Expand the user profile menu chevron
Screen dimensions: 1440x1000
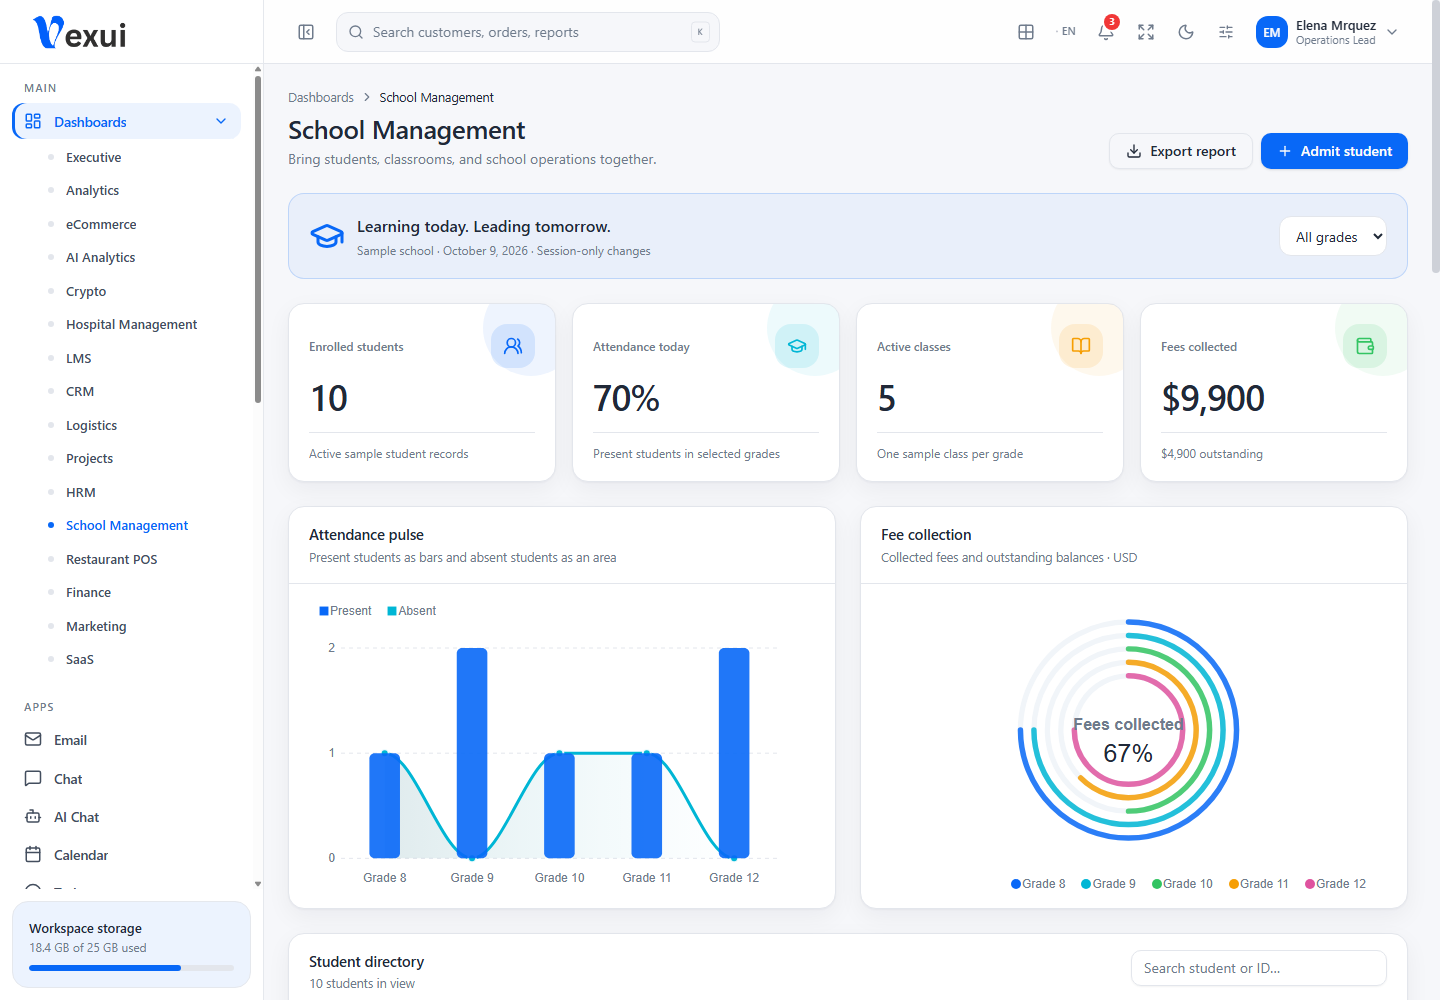(1392, 32)
